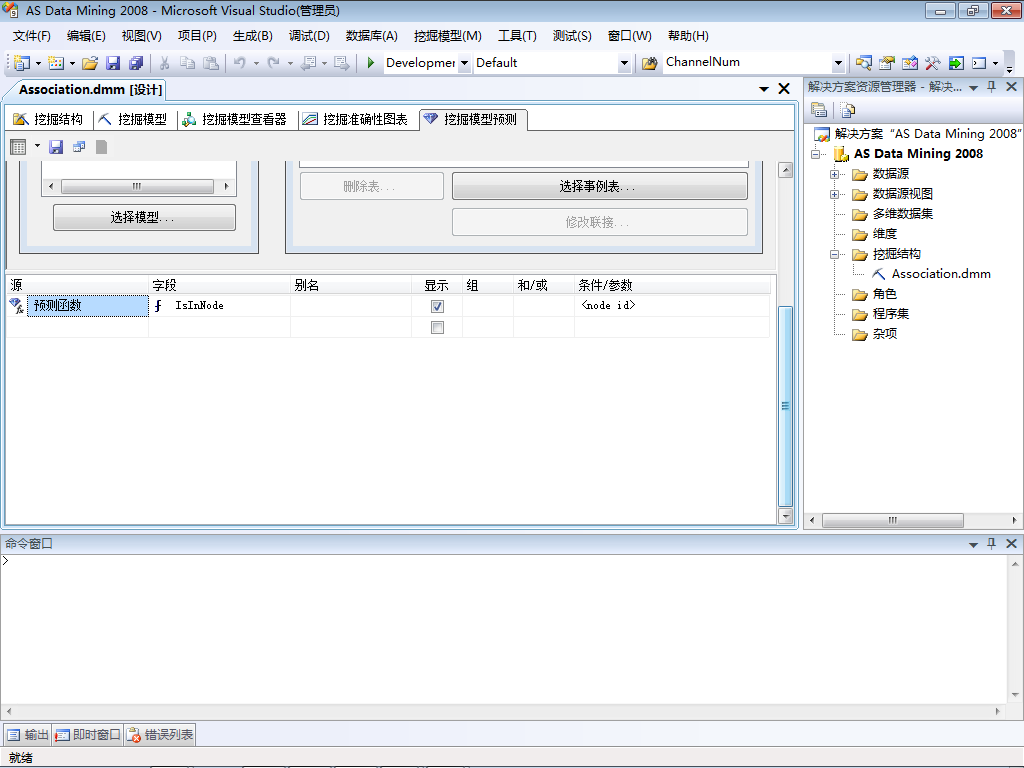Expand the 数据源视图 folder node
The width and height of the screenshot is (1024, 768).
834,195
